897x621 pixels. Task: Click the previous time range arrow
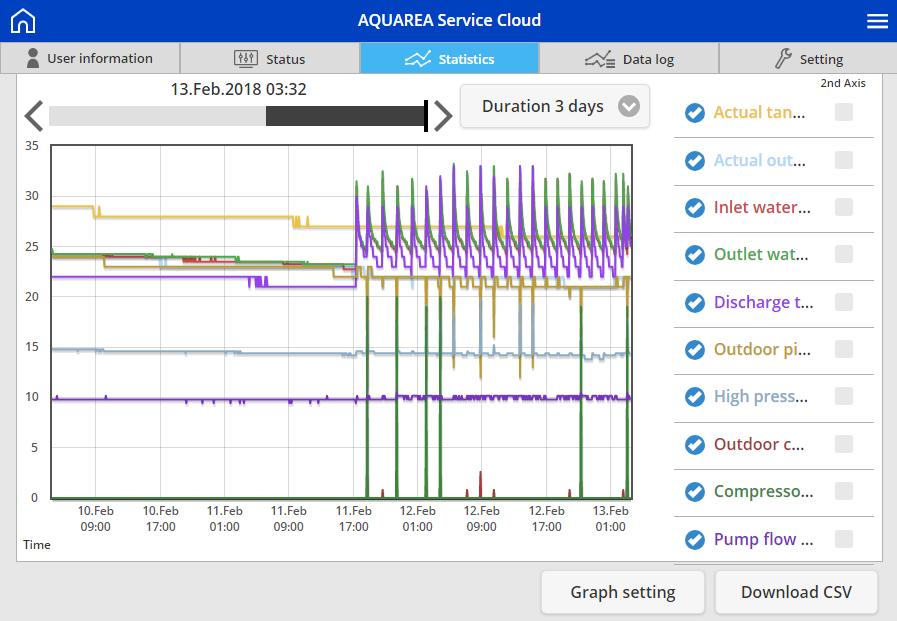pos(34,116)
